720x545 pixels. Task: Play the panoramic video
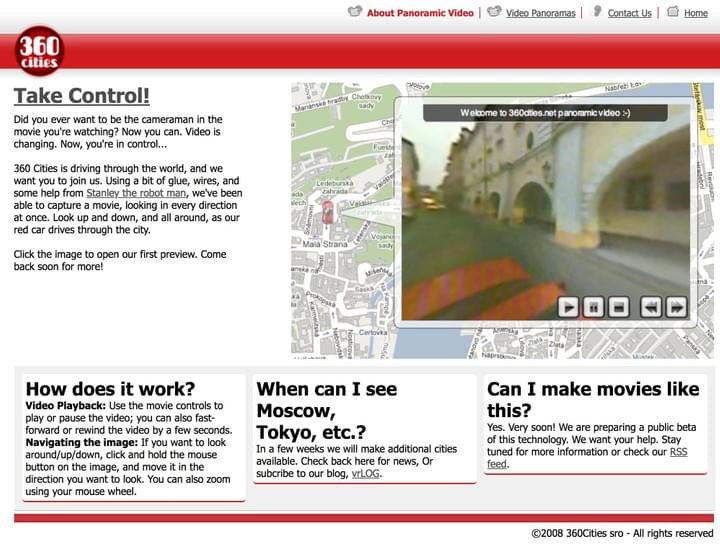568,307
